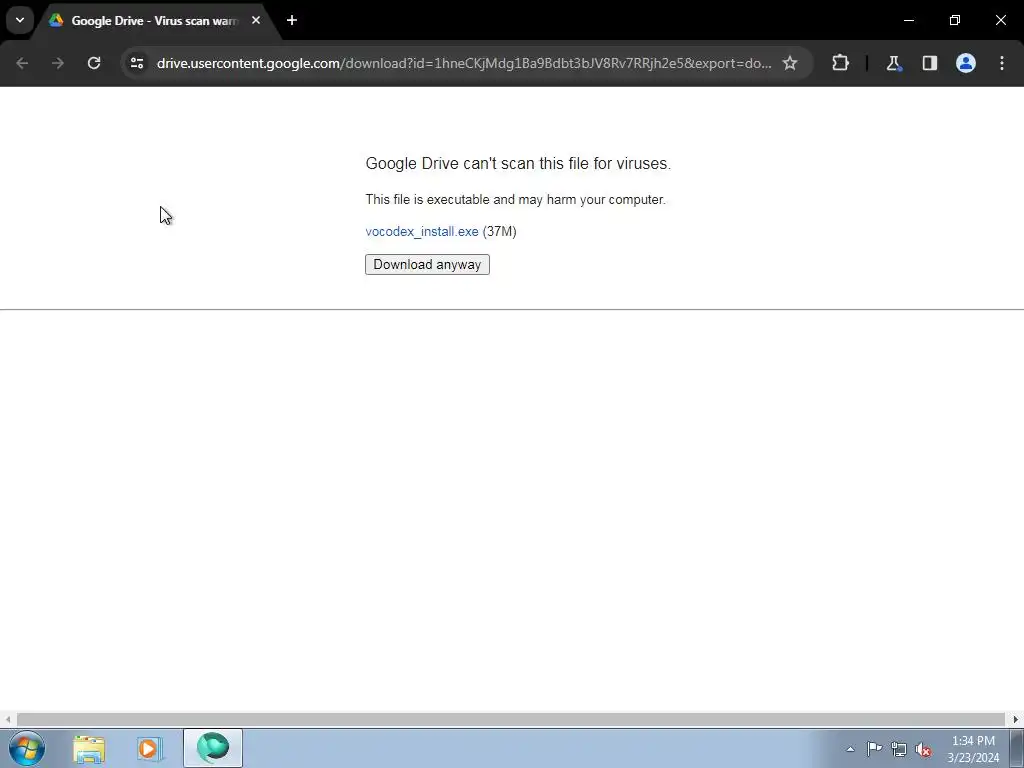Open the network tray icon
This screenshot has width=1024, height=768.
899,749
